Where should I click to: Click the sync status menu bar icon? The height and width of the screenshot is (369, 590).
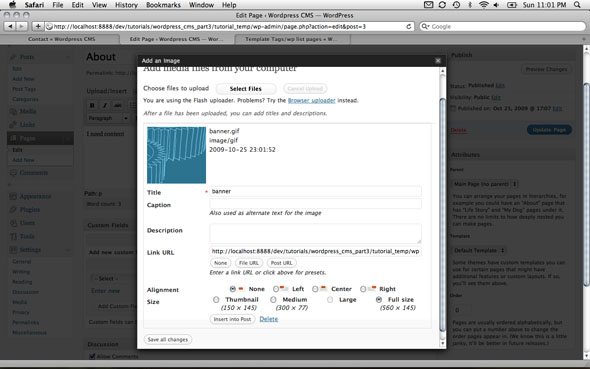[442, 5]
